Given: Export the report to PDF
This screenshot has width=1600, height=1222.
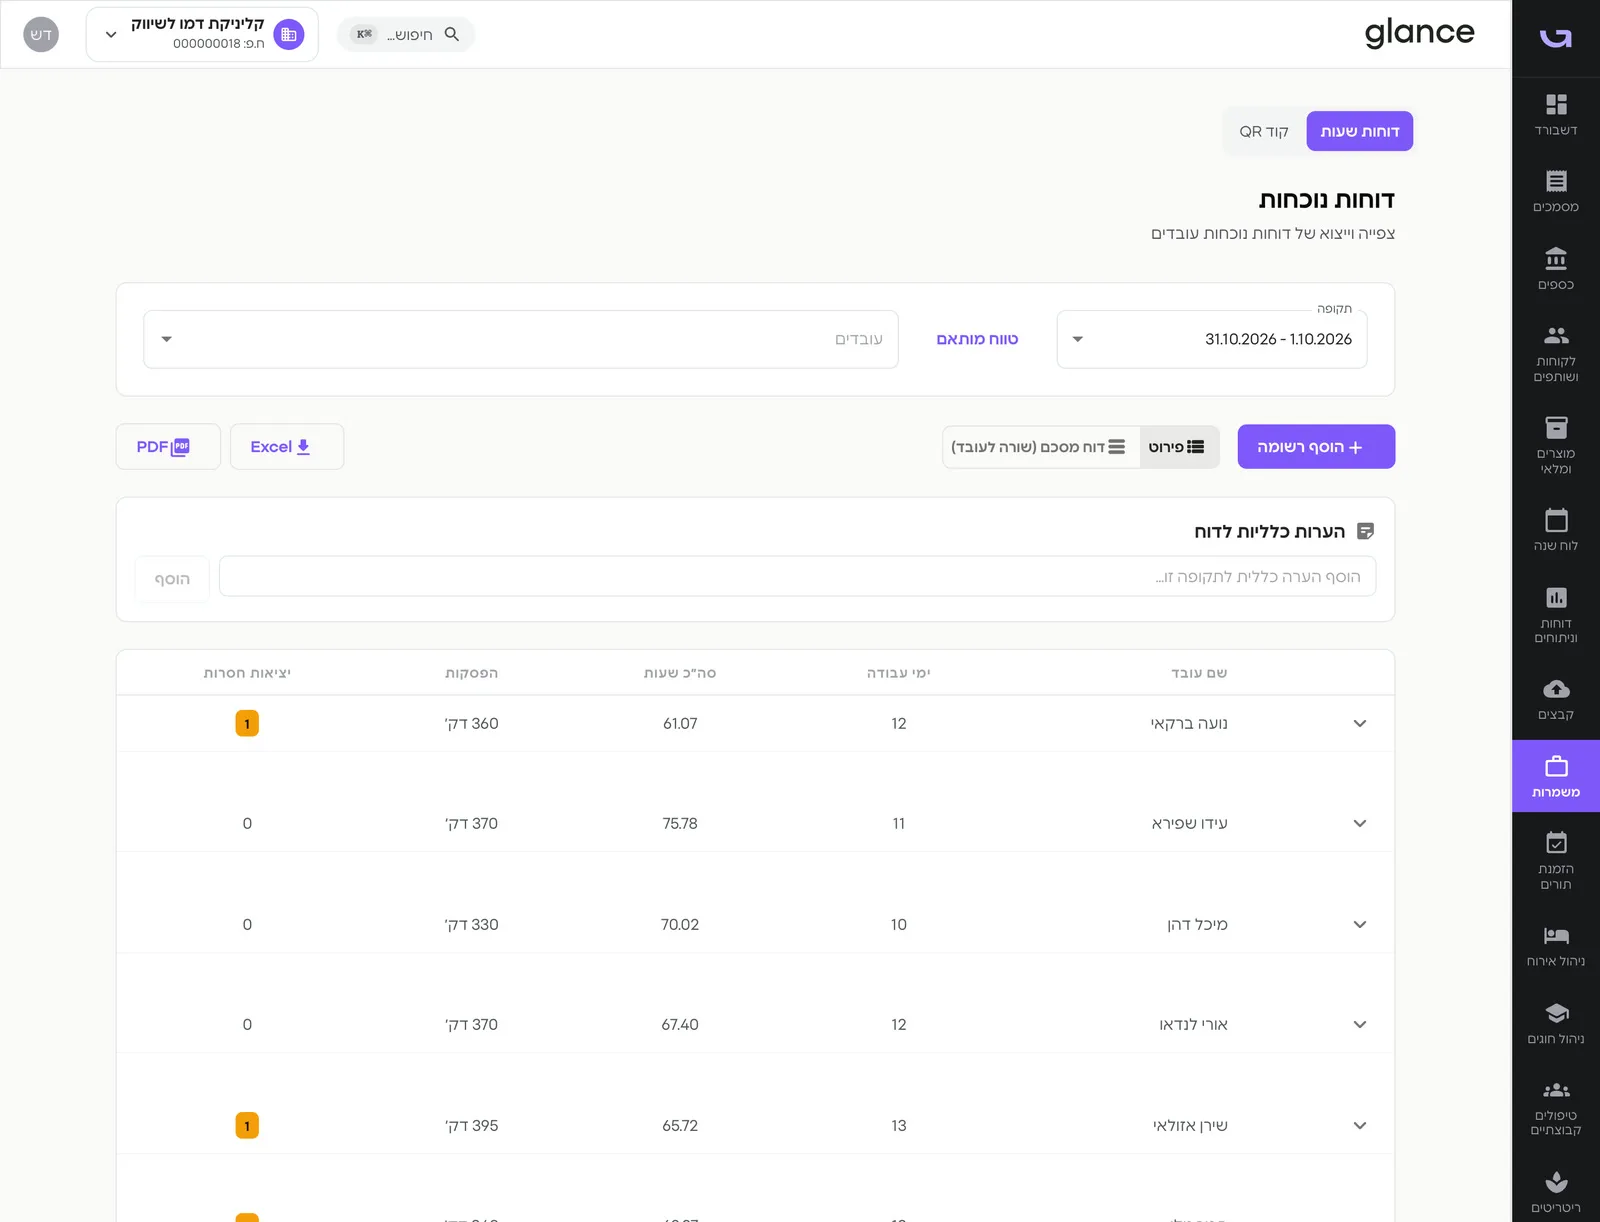Looking at the screenshot, I should point(168,447).
